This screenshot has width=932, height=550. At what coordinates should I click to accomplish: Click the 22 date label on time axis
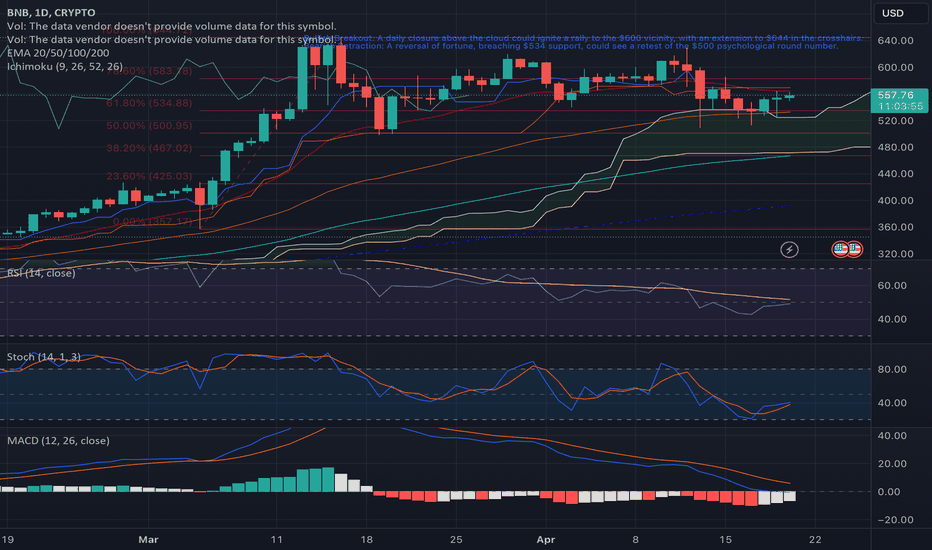[815, 540]
